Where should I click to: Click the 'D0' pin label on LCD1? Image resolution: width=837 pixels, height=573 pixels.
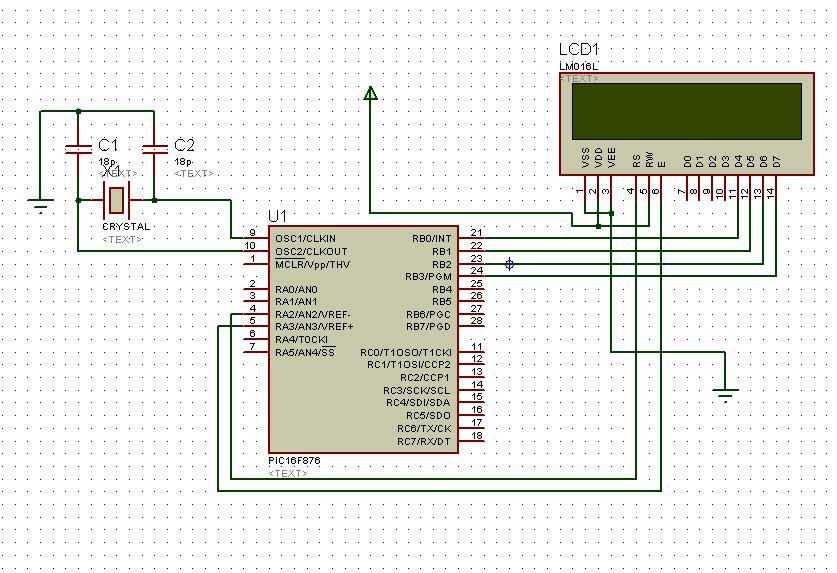pyautogui.click(x=687, y=161)
